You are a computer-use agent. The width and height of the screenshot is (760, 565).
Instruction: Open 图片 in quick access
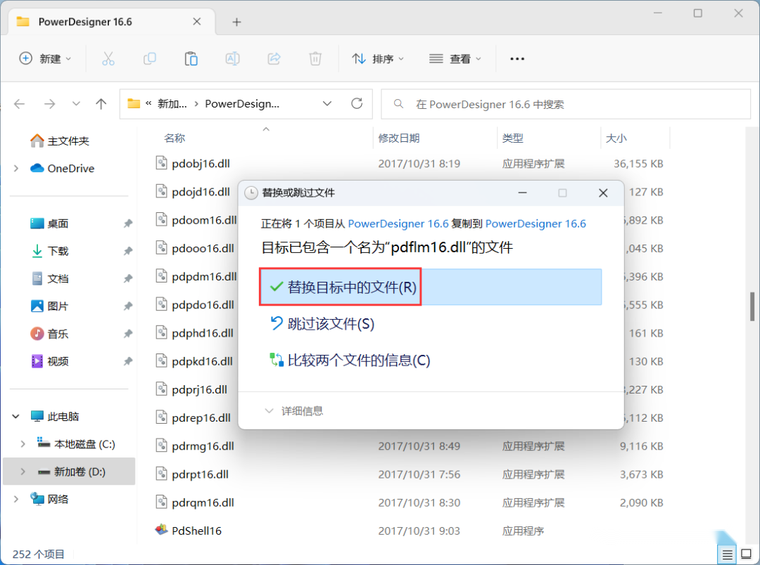[x=49, y=306]
